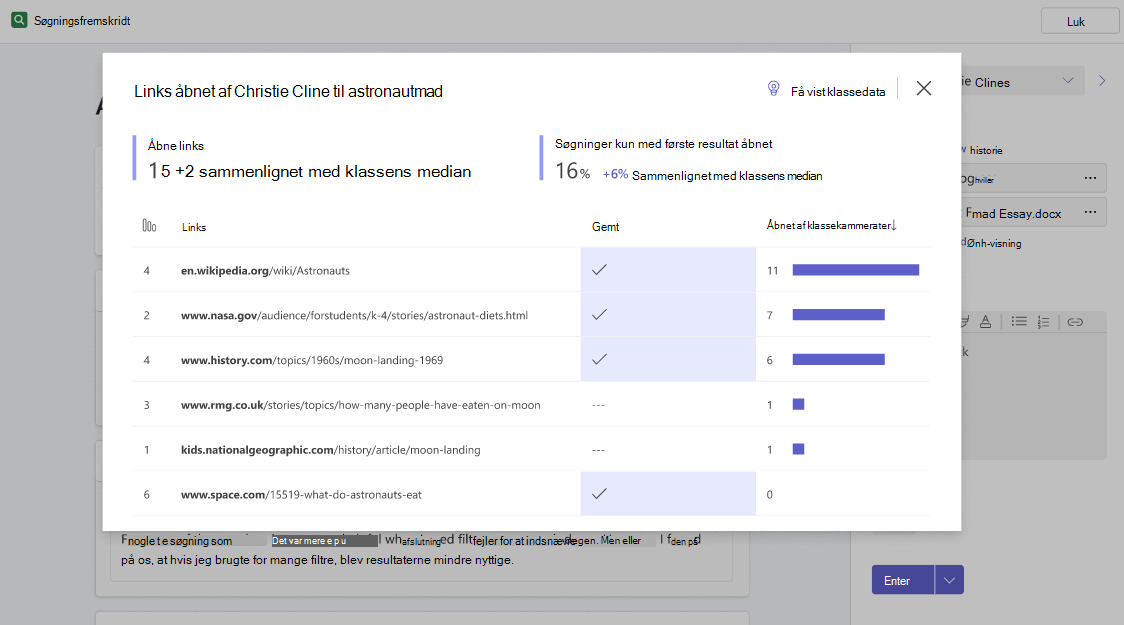Click the saved checkmark for www.space.com row
Image resolution: width=1124 pixels, height=625 pixels.
point(599,493)
